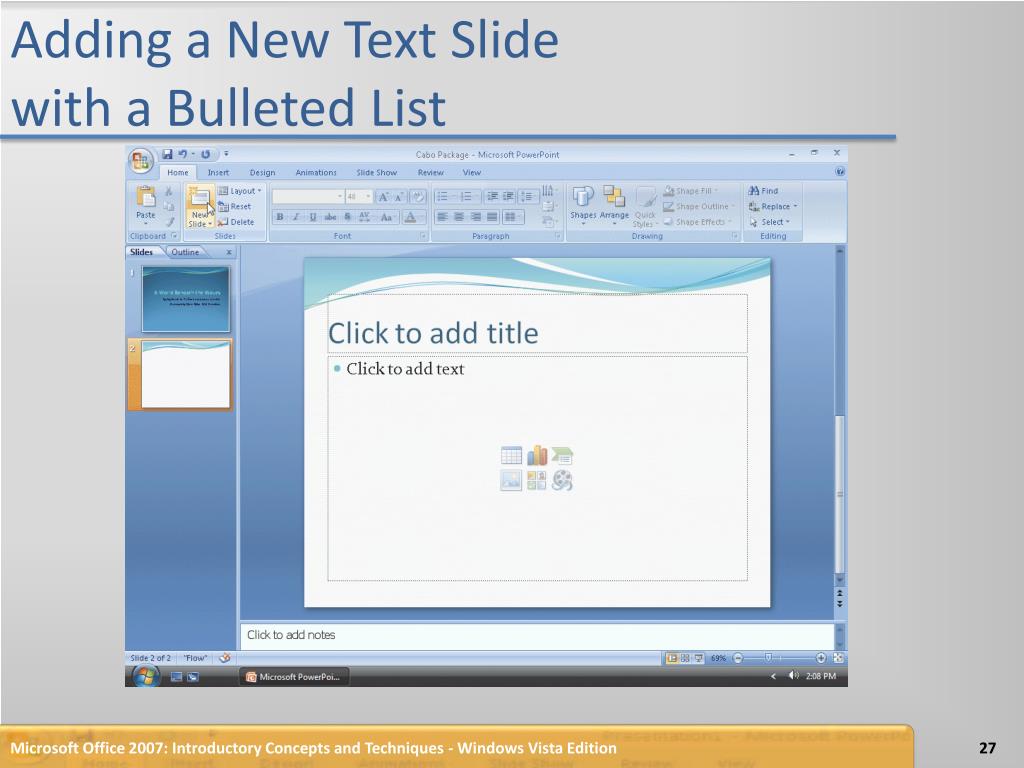The image size is (1024, 768).
Task: Open the Replace dropdown
Action: (773, 206)
